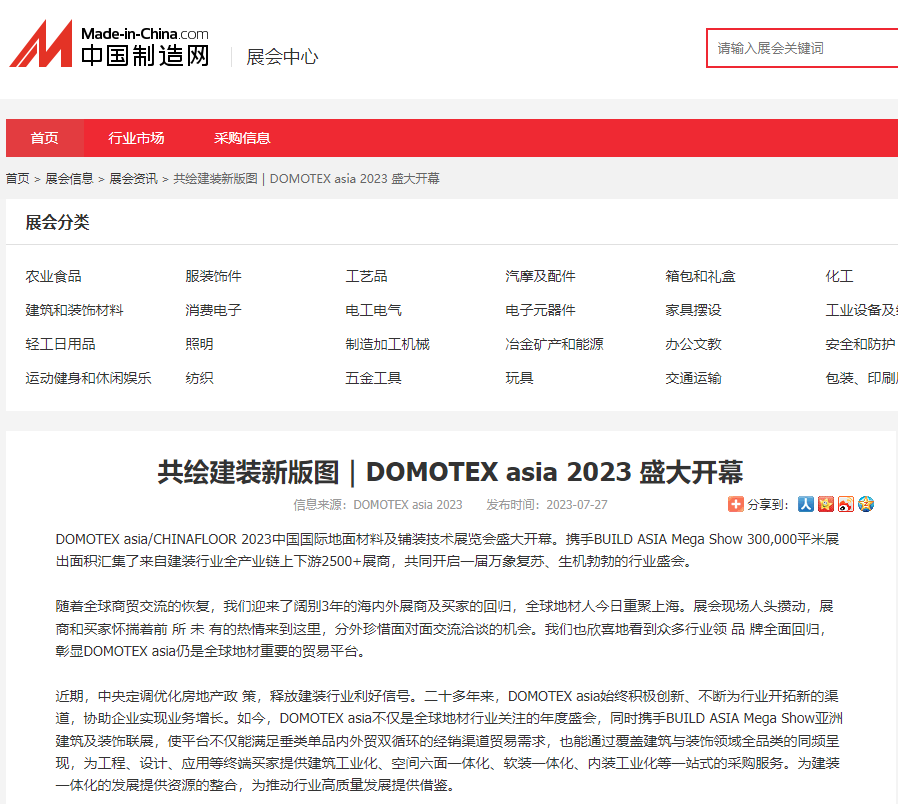This screenshot has width=898, height=804.
Task: Open the 工艺品 category
Action: coord(367,277)
